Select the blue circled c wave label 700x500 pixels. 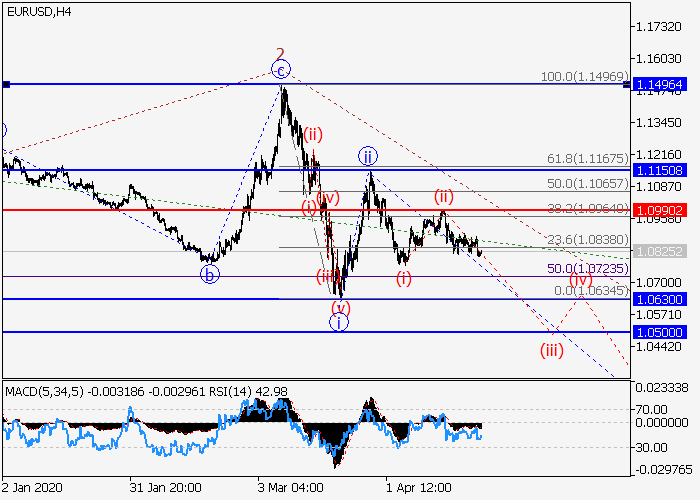click(281, 70)
